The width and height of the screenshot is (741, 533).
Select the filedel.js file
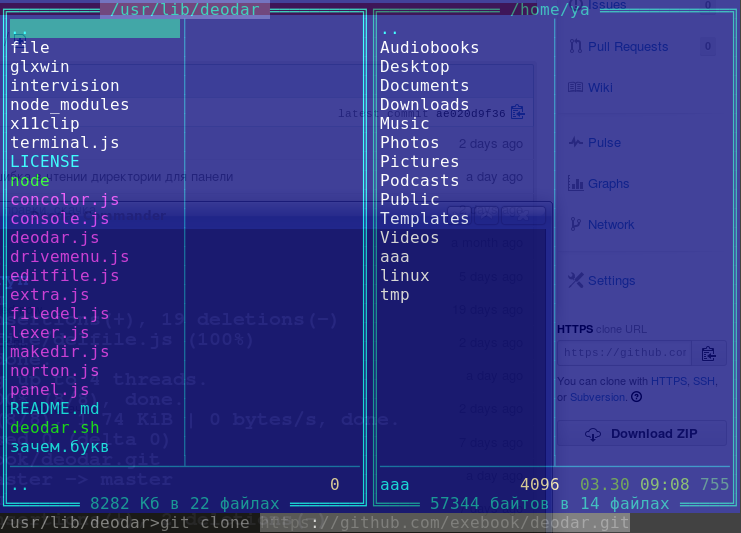(x=60, y=313)
